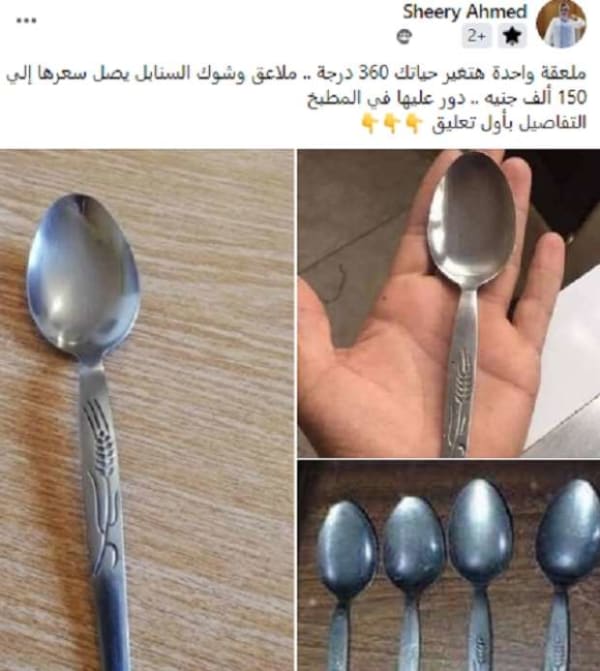Click the number 360 in the post text
This screenshot has width=600, height=671.
pos(372,74)
